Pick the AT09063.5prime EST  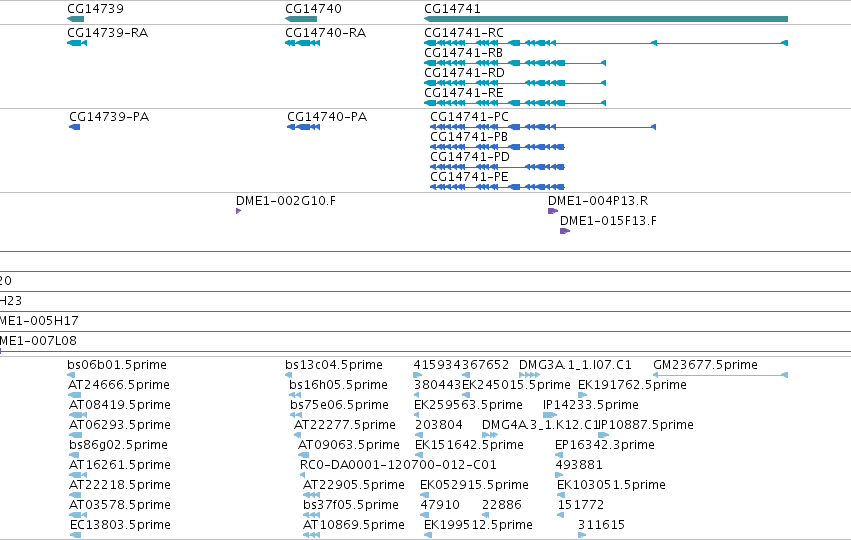(349, 445)
